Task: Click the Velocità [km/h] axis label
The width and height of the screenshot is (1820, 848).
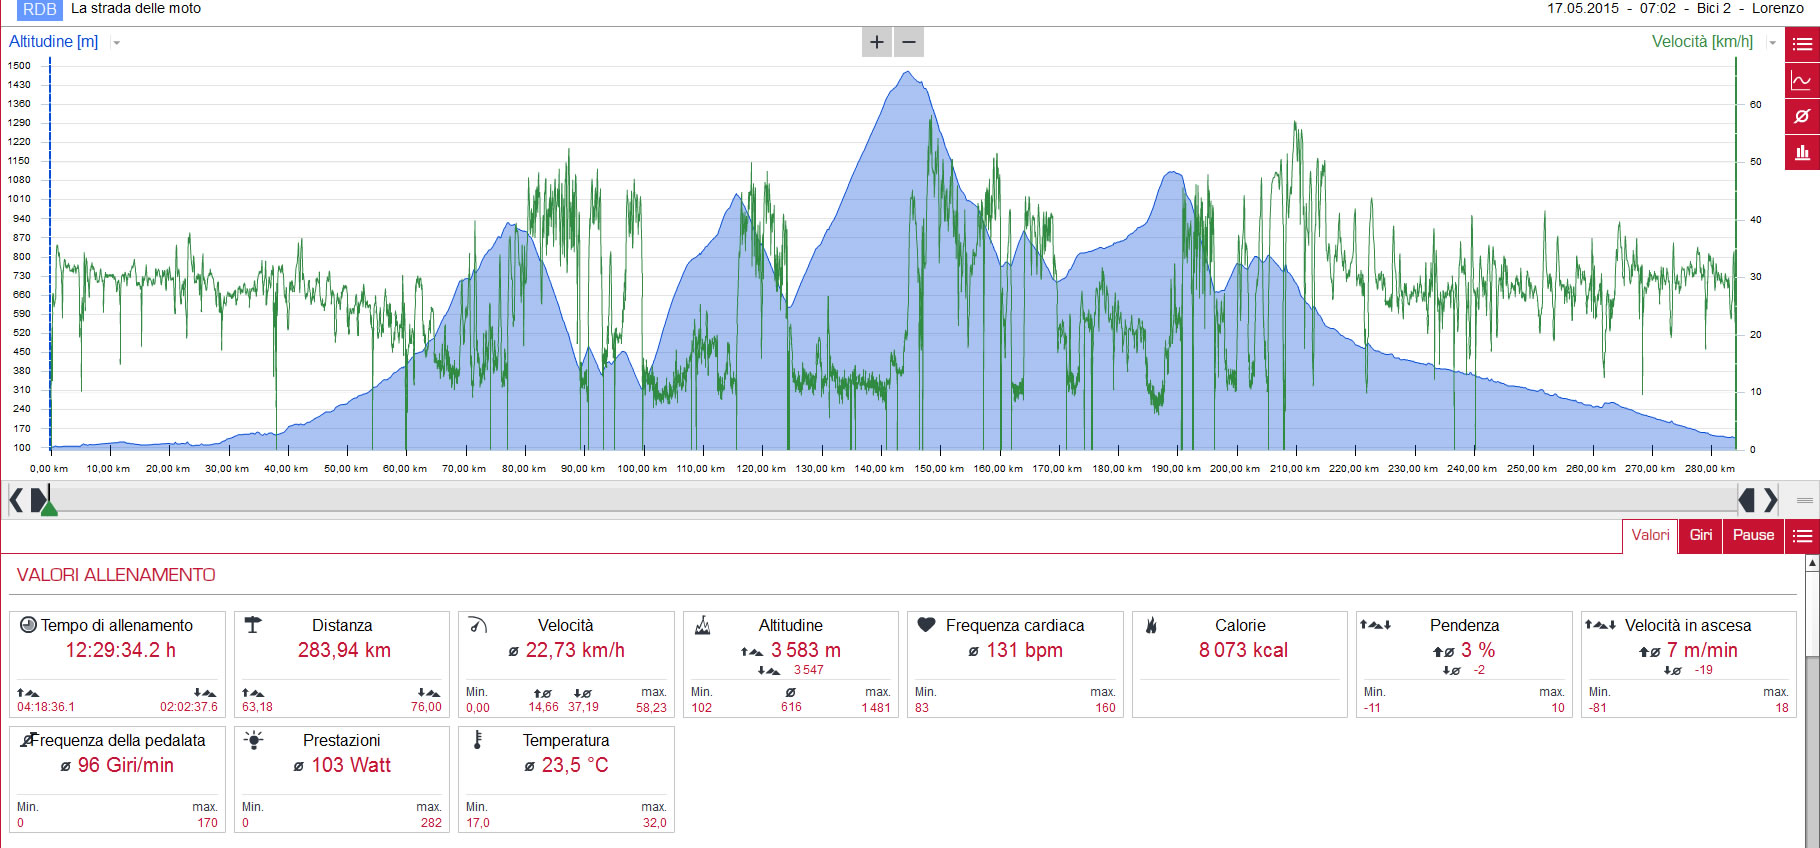Action: click(x=1702, y=42)
